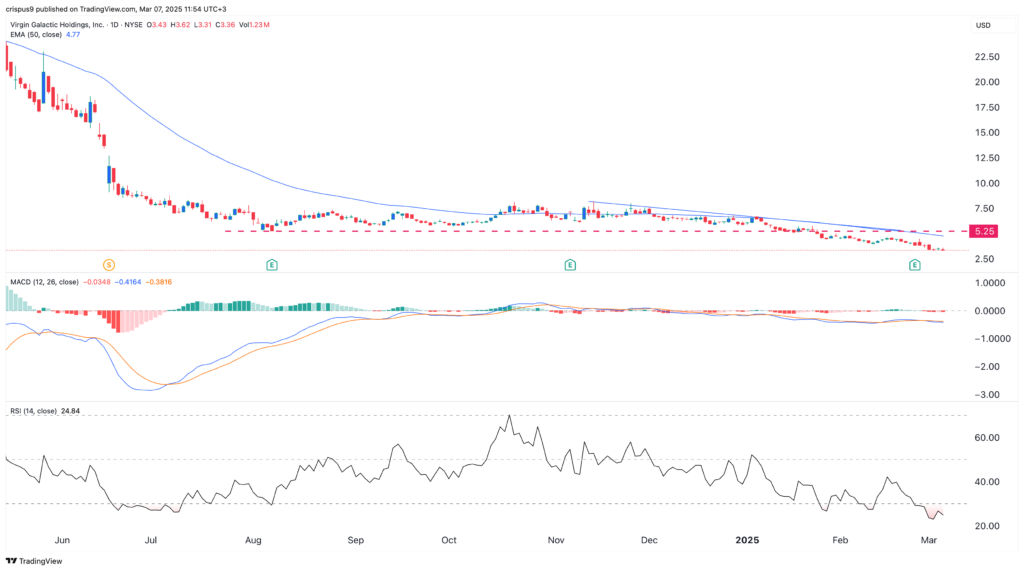Click the Jun label on time axis
This screenshot has width=1024, height=571.
tap(62, 540)
